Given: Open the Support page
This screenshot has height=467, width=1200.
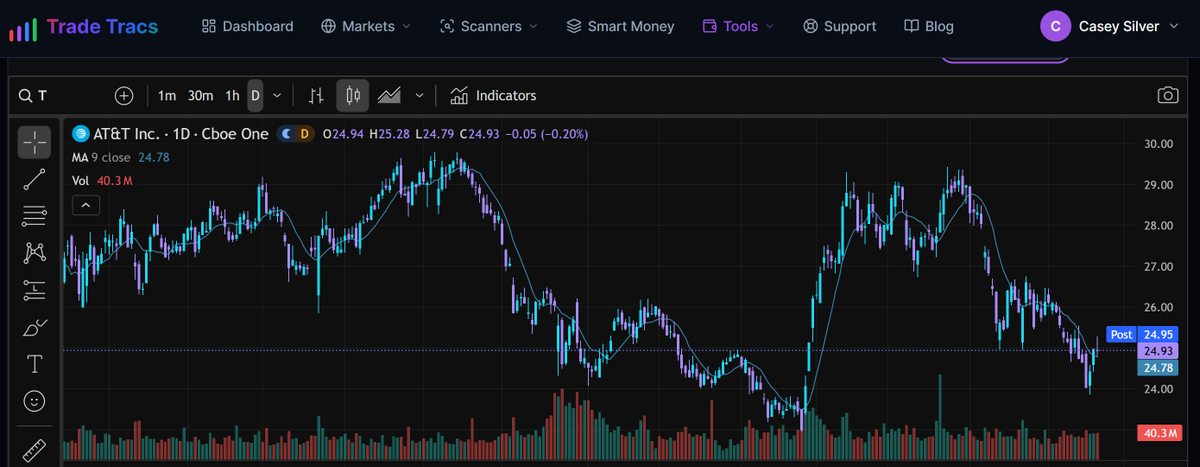Looking at the screenshot, I should [840, 27].
